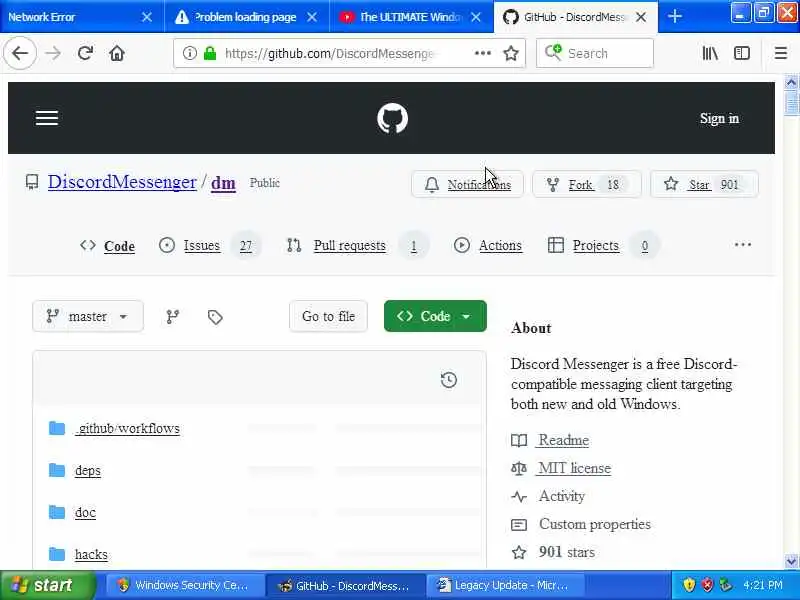Screen dimensions: 800x600
Task: Fork the repository with Fork button
Action: (x=587, y=184)
